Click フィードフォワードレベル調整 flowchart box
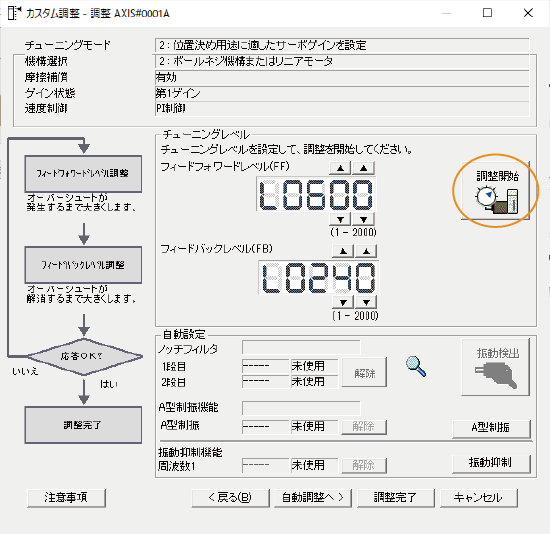This screenshot has height=534, width=550. point(83,174)
